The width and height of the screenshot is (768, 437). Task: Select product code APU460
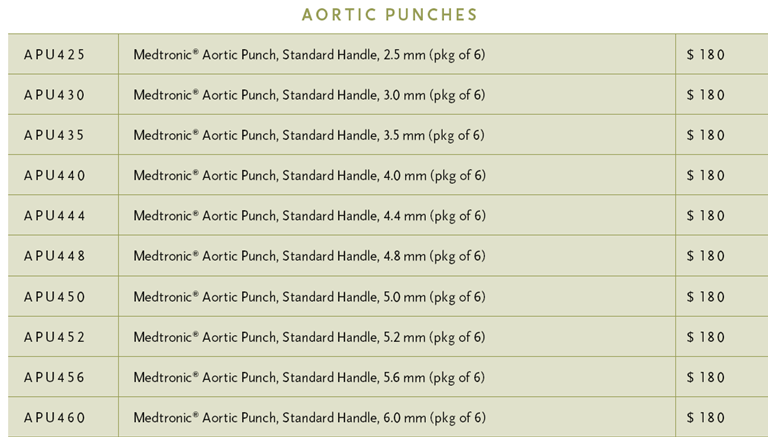click(x=55, y=417)
